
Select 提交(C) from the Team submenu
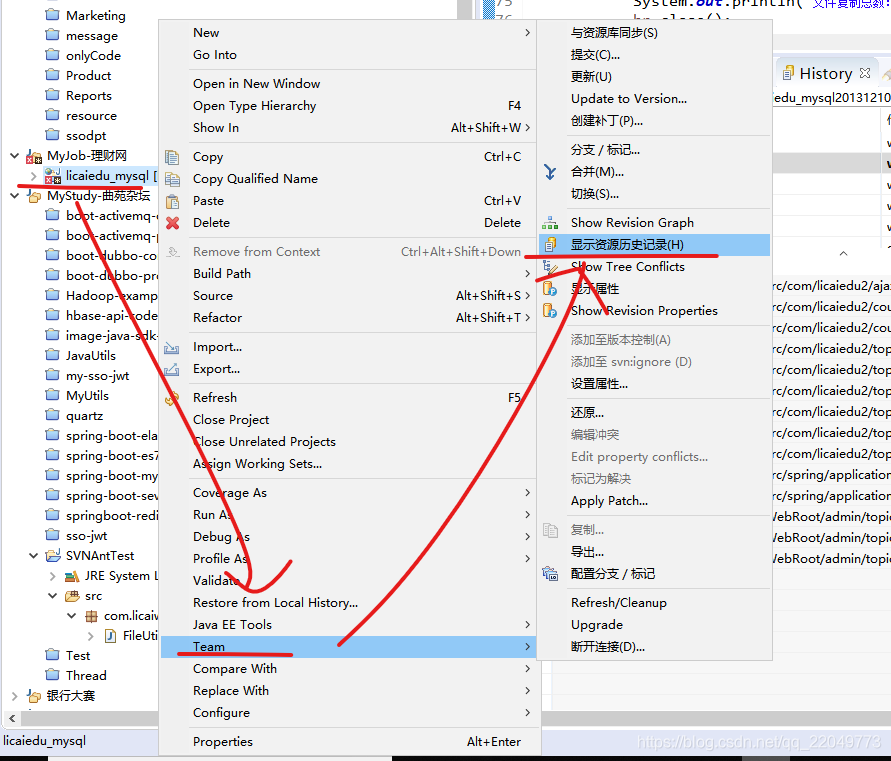click(x=594, y=55)
